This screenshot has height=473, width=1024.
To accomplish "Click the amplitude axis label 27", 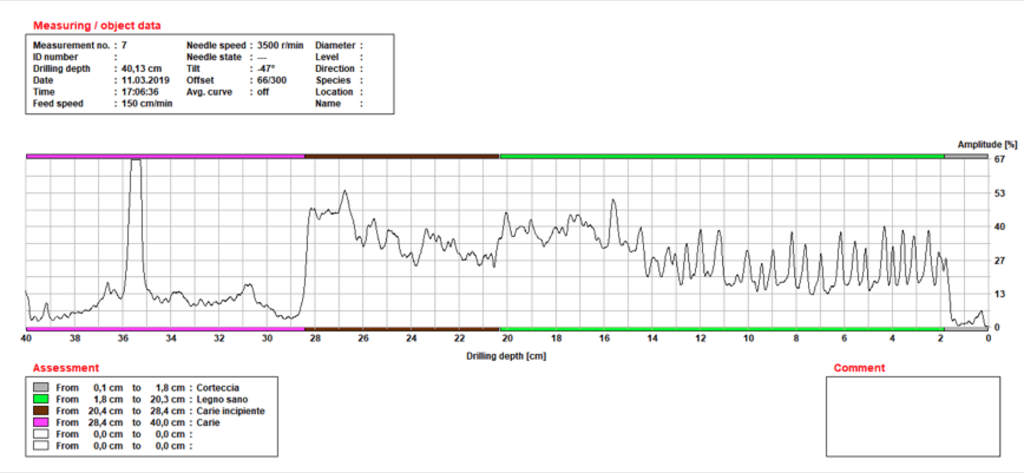I will (x=999, y=261).
